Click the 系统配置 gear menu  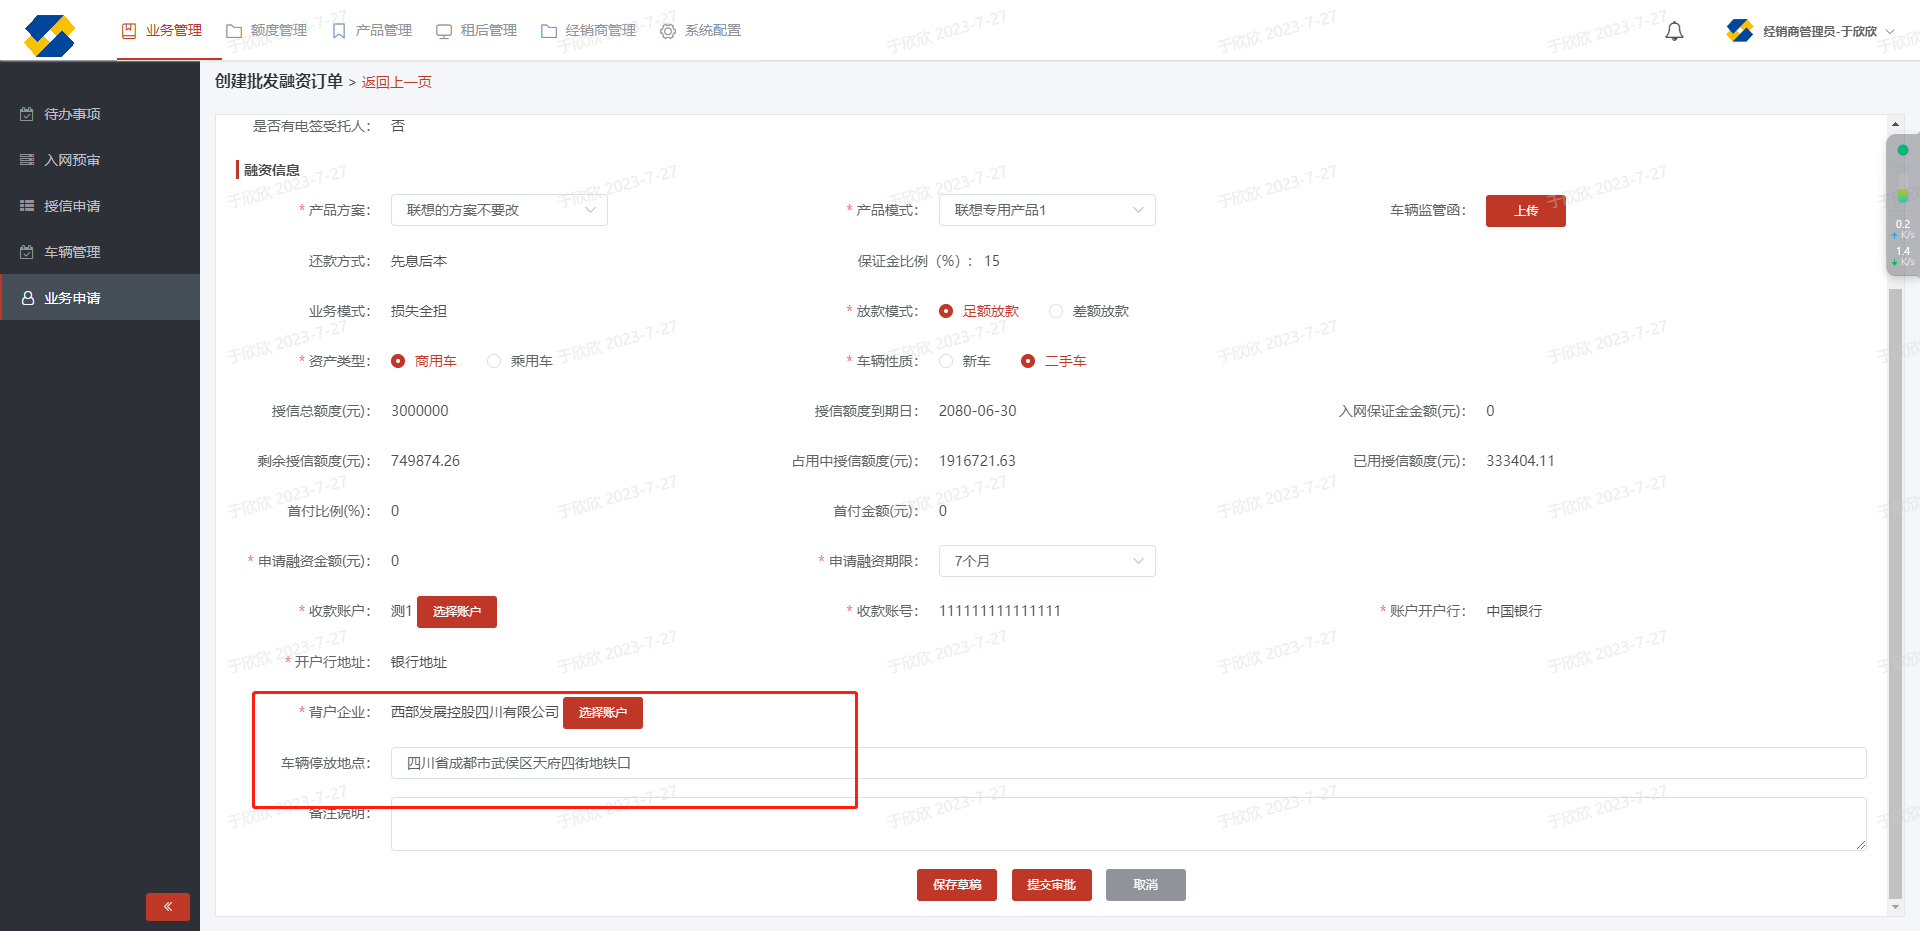[x=701, y=31]
